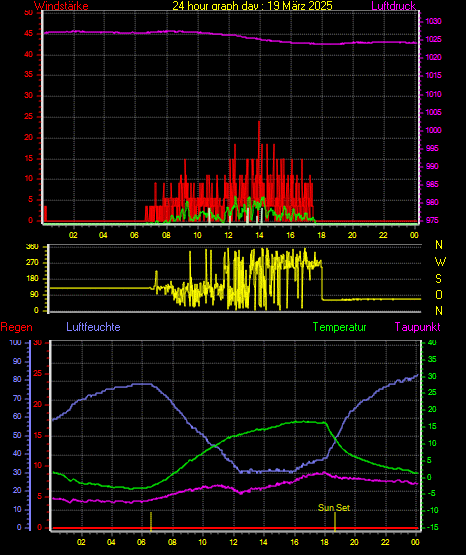Click the 270 degree tick on direction axis
Screen dimensions: 466x555
click(x=32, y=263)
